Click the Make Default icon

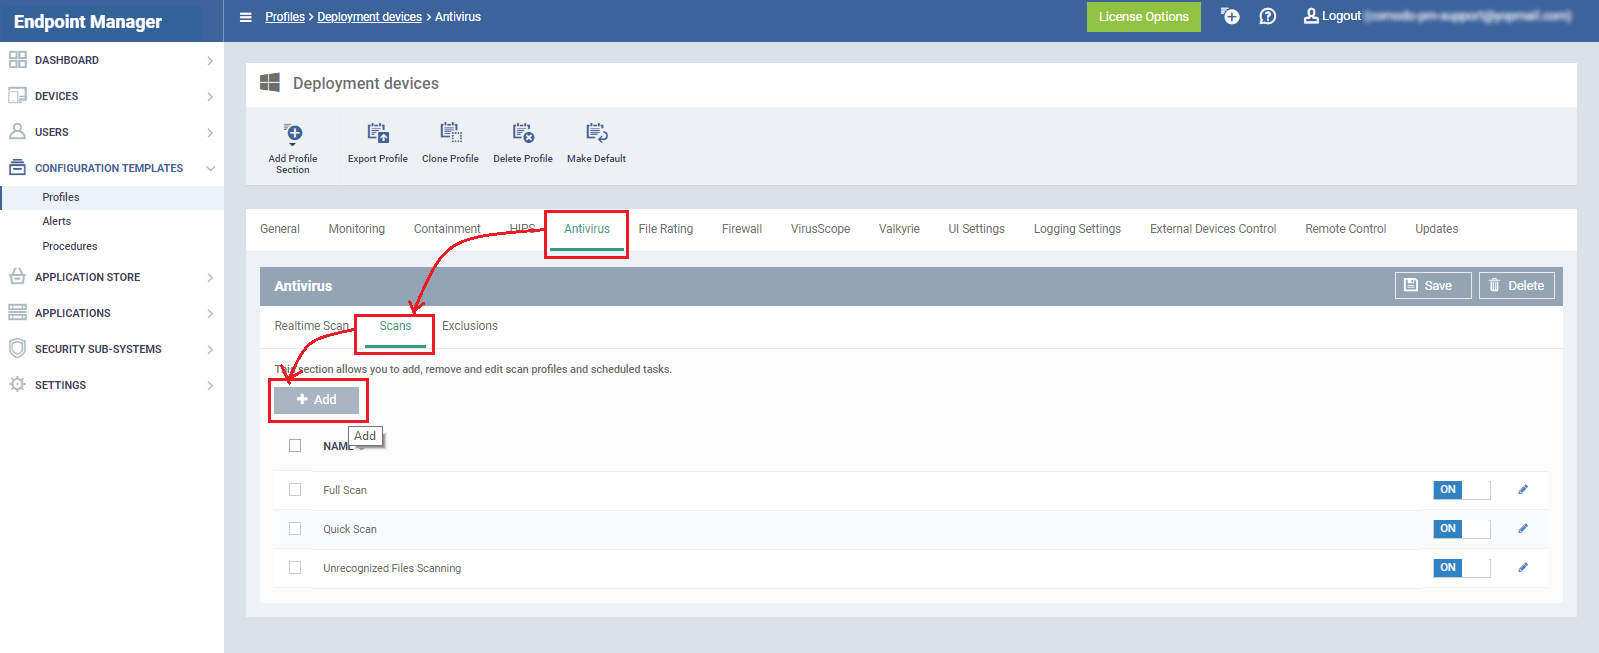point(597,132)
